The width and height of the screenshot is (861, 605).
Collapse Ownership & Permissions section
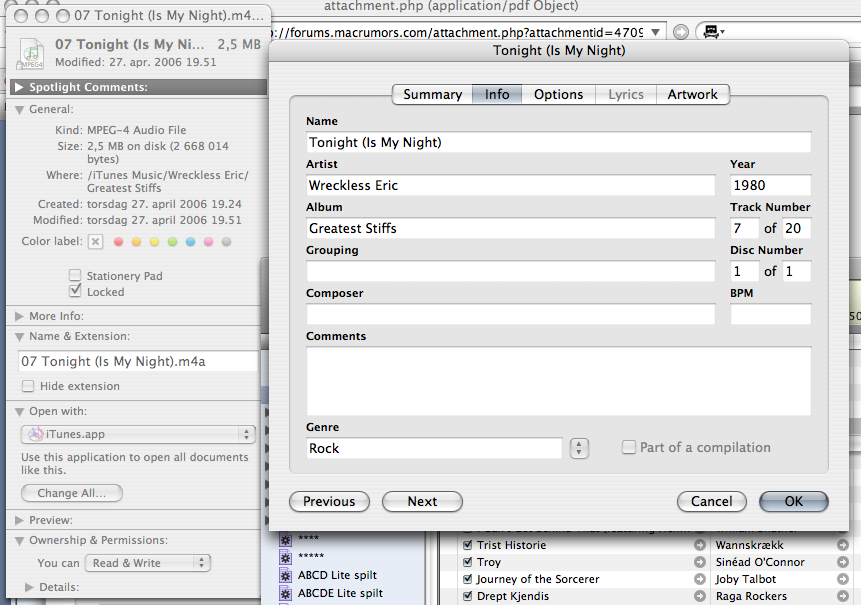(19, 541)
